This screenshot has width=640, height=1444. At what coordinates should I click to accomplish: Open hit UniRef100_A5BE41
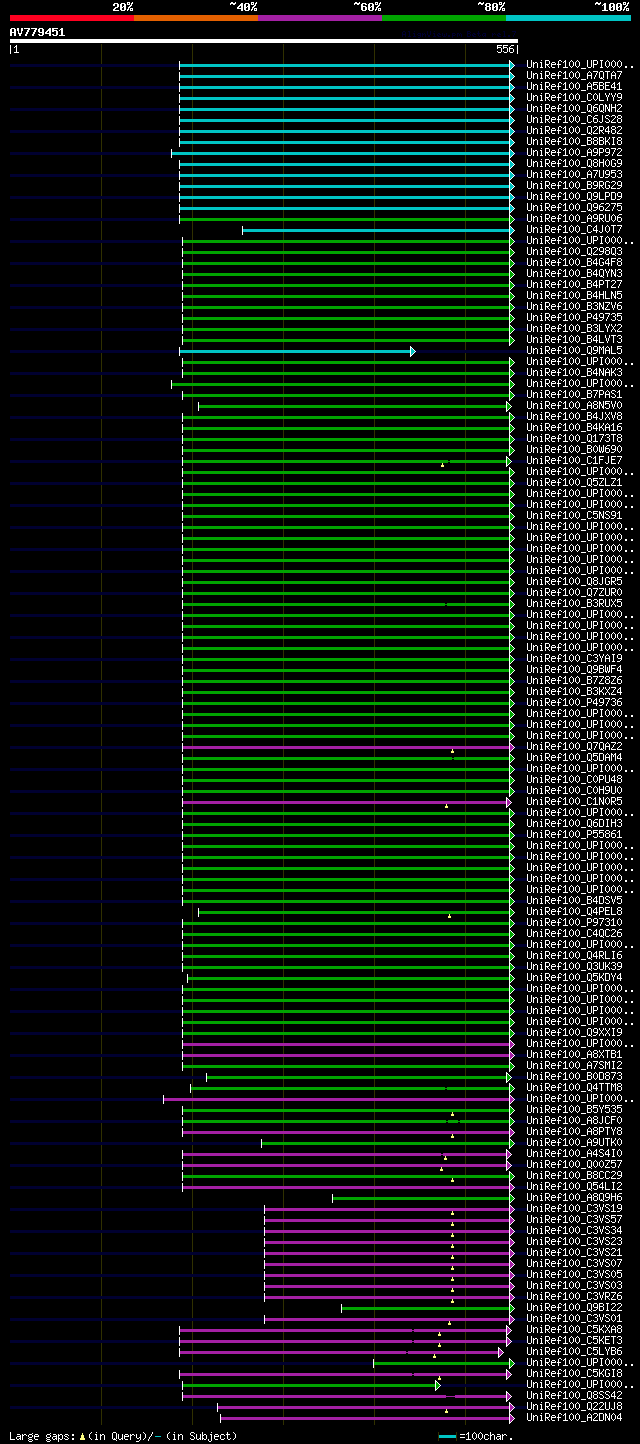click(574, 87)
